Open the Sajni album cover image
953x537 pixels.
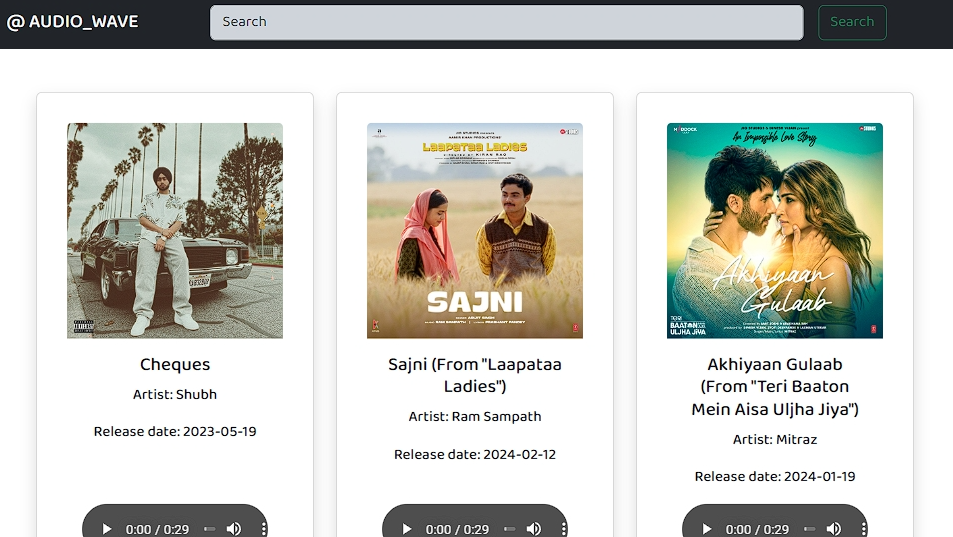click(475, 231)
